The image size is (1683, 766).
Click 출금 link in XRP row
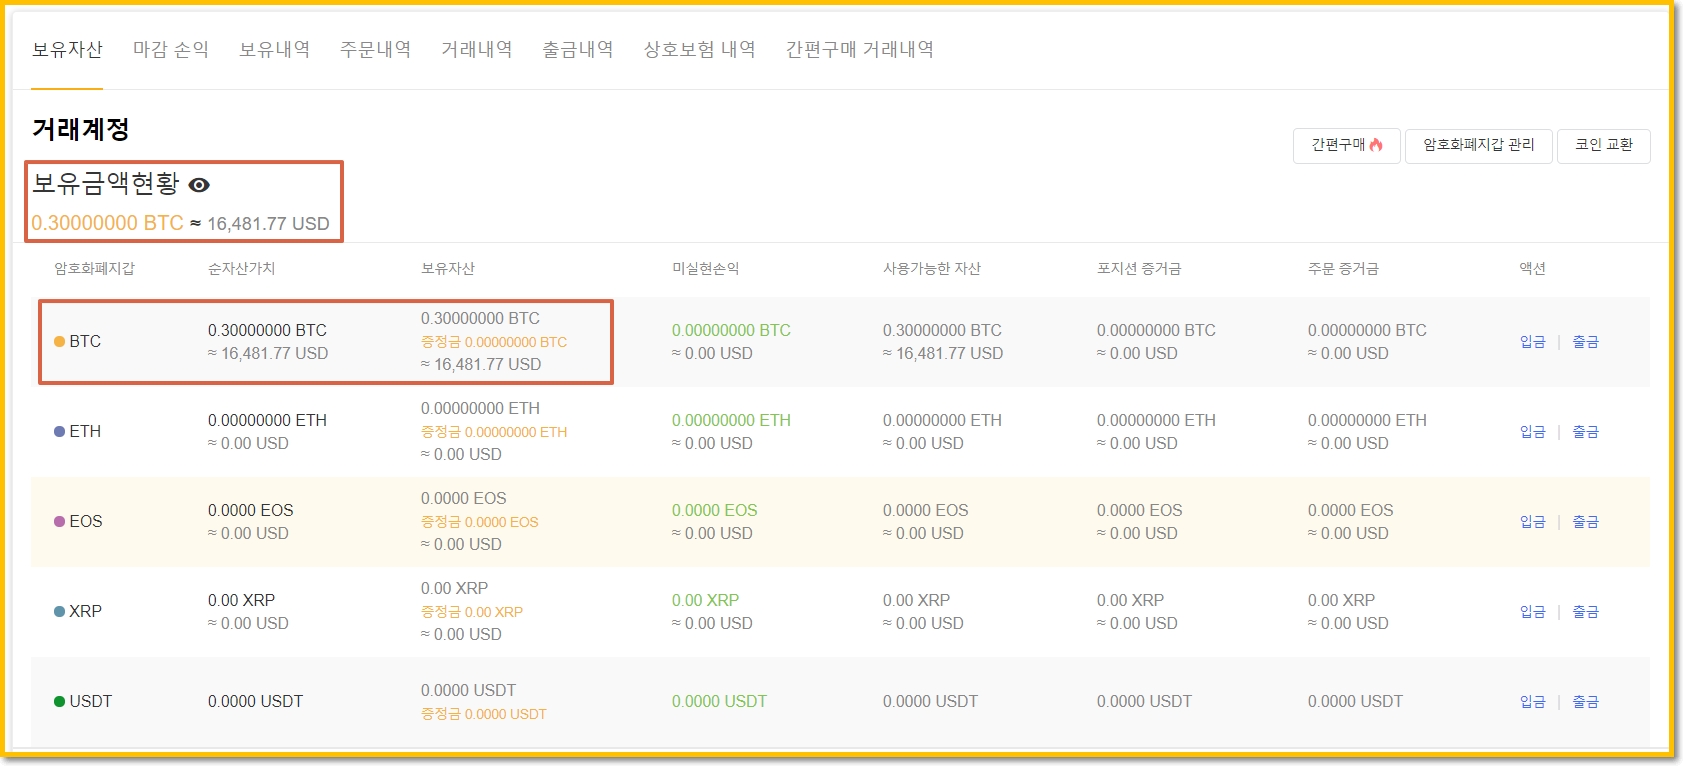[1585, 612]
